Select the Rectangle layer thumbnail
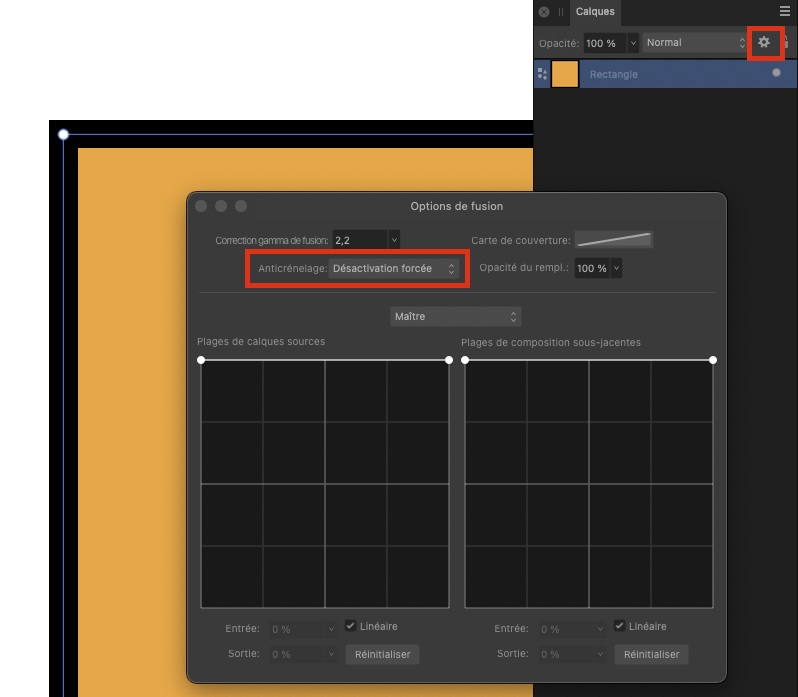 tap(565, 74)
